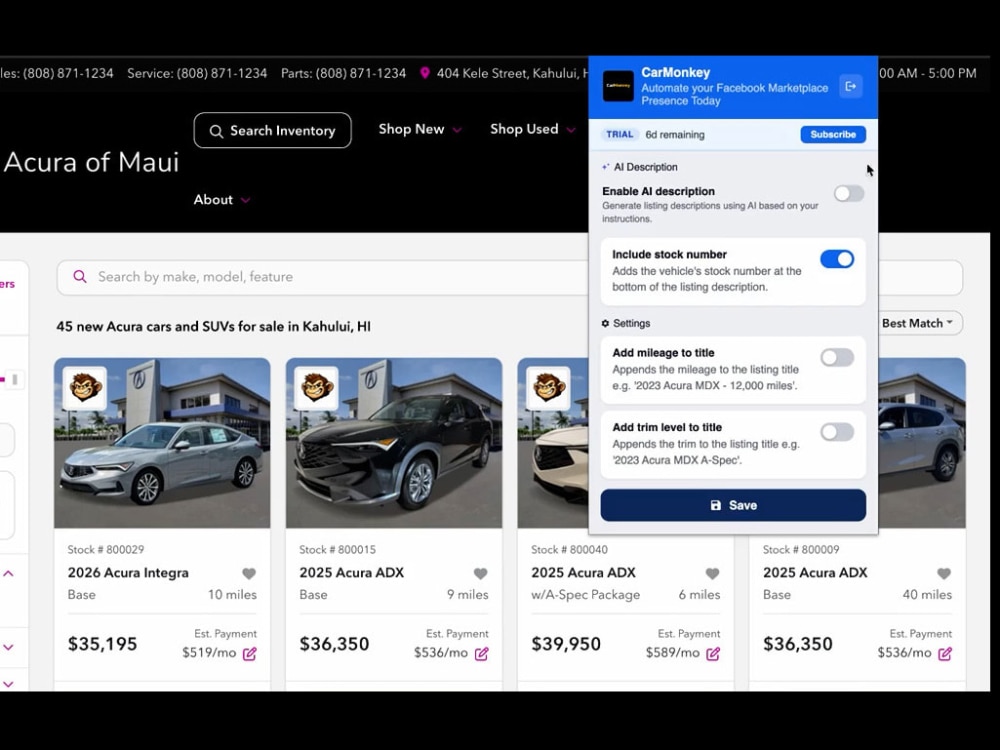The height and width of the screenshot is (750, 1000).
Task: Click the 'w/A-Spec Package' trim text
Action: (x=585, y=594)
